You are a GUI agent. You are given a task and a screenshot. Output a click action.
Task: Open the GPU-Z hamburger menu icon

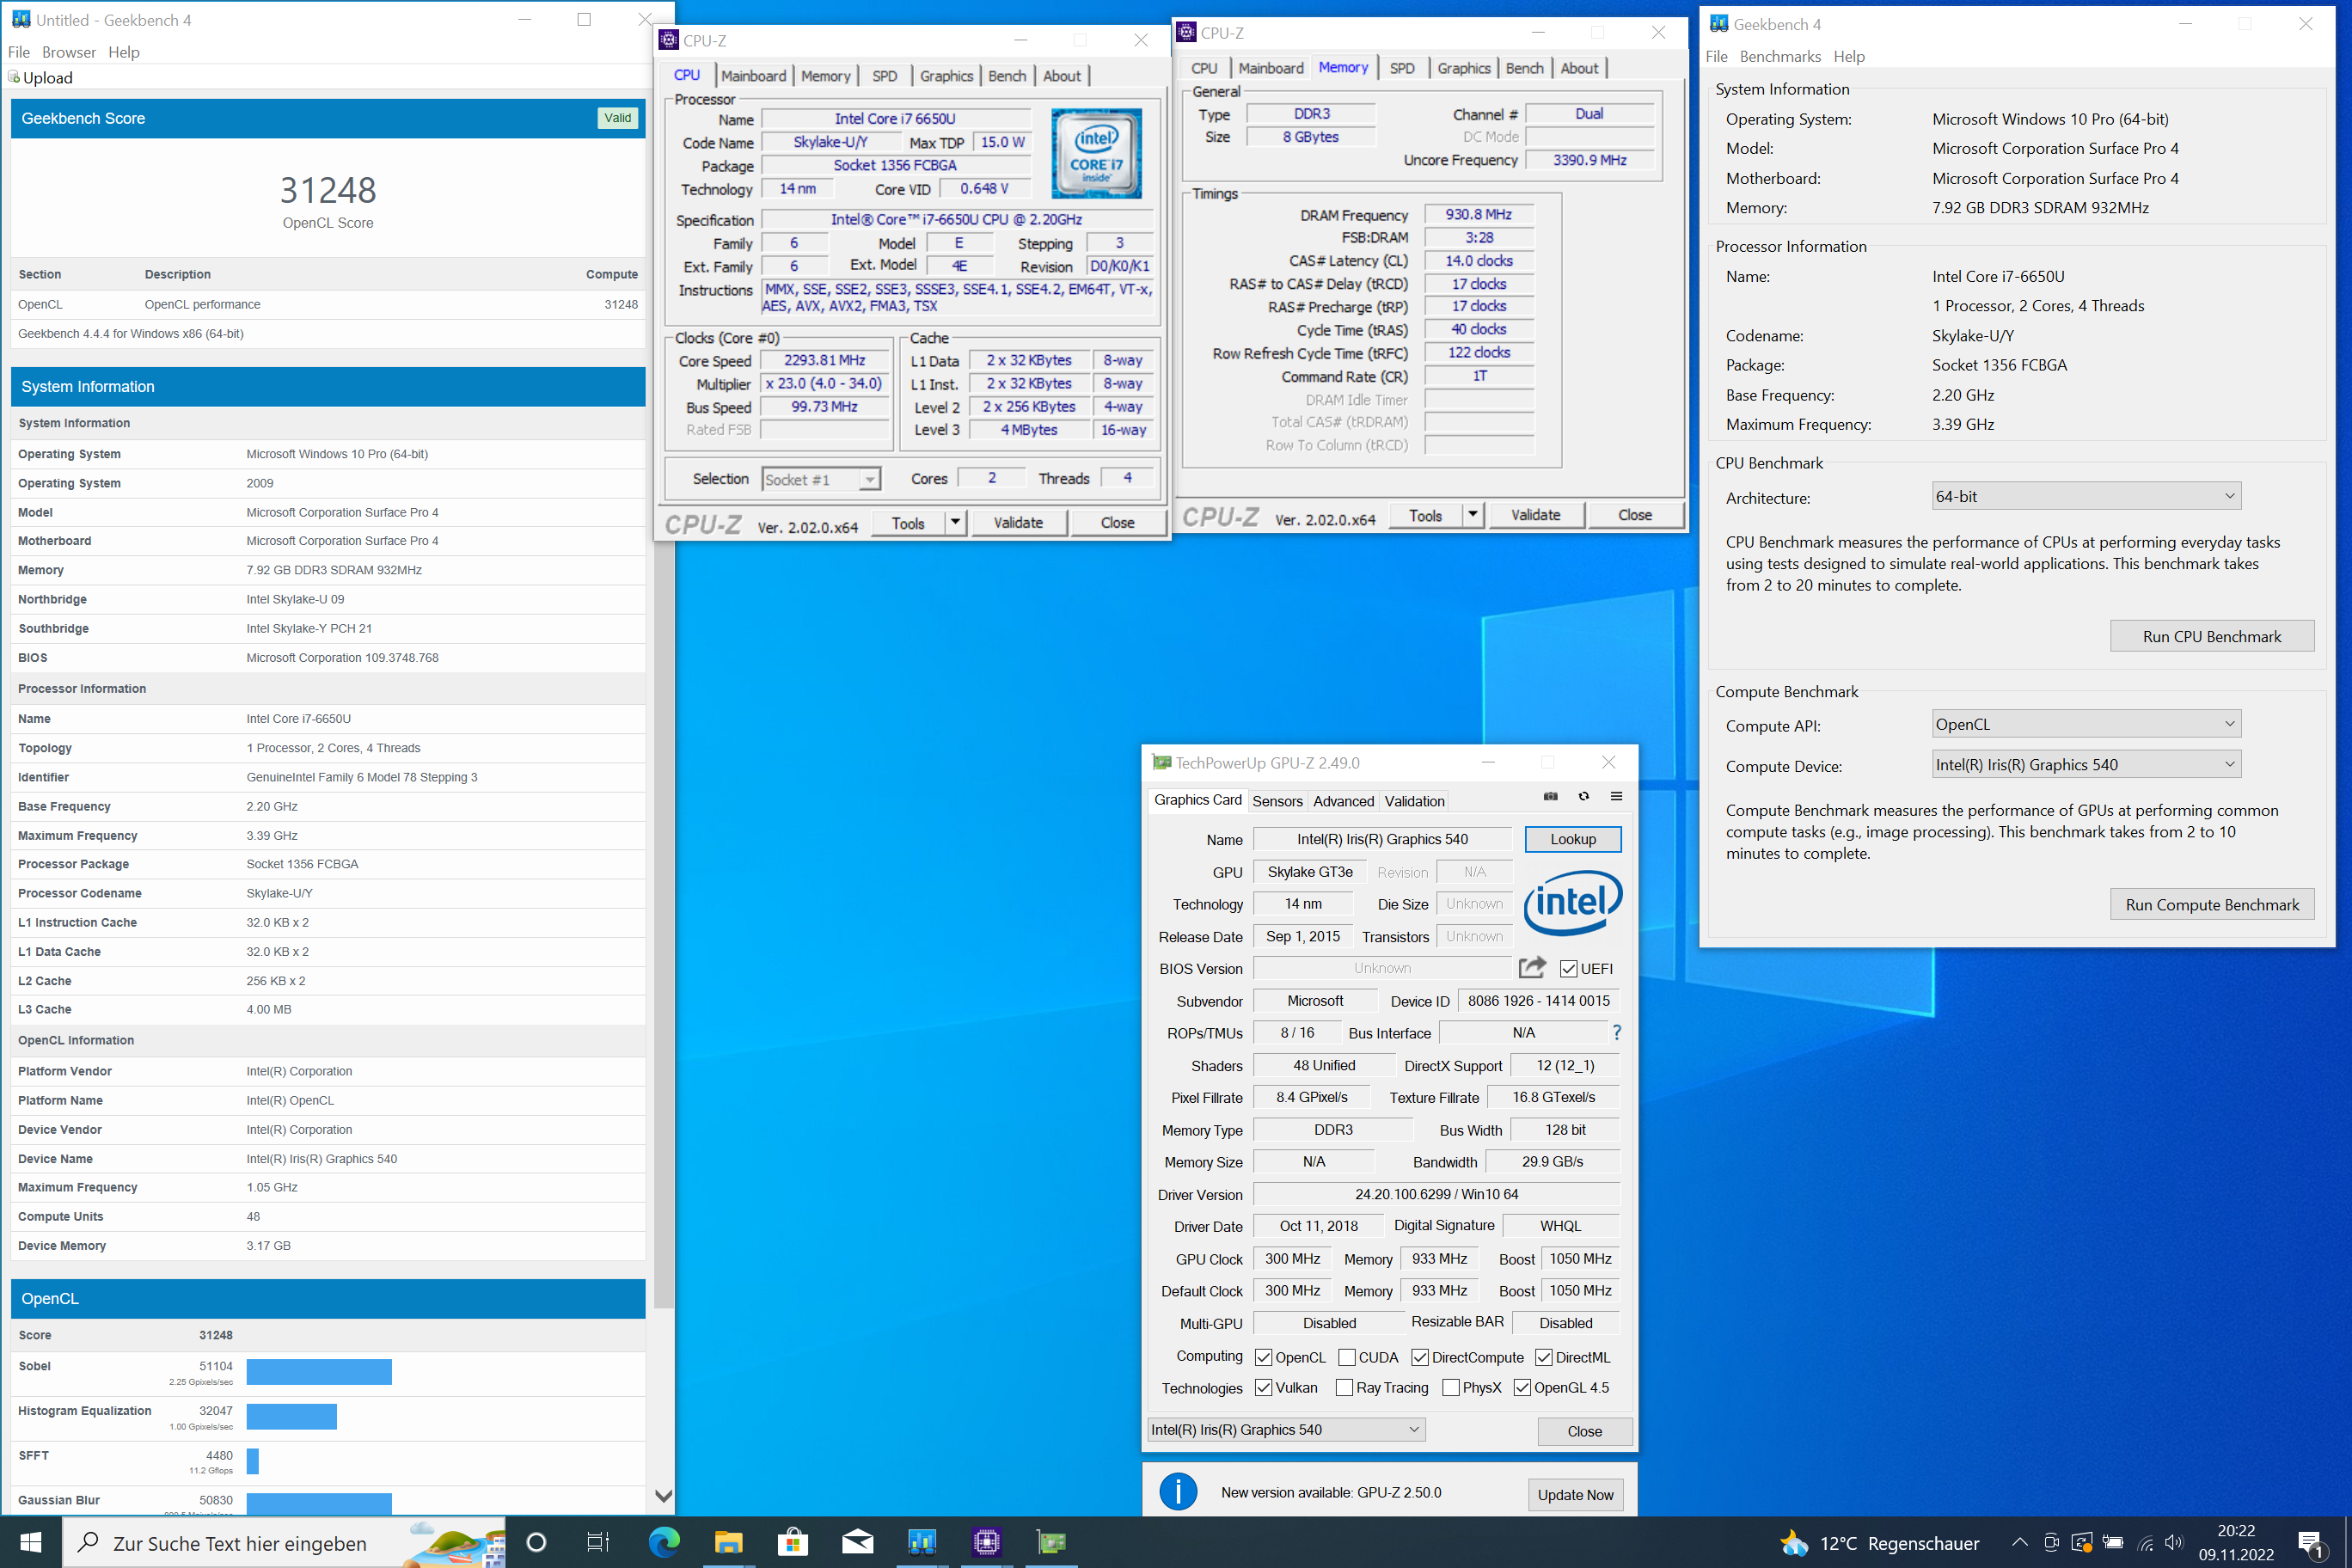[1616, 797]
